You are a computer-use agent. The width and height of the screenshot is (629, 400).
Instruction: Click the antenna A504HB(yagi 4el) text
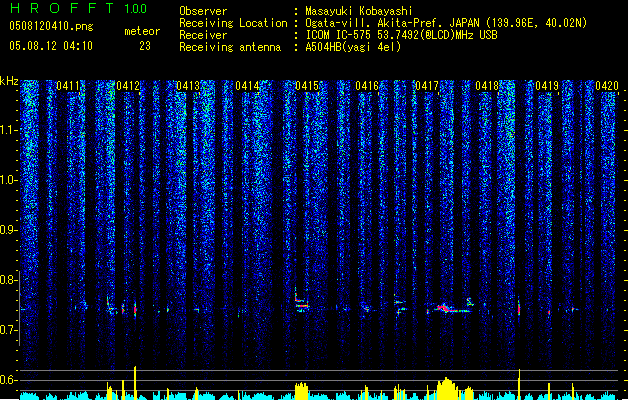[353, 47]
